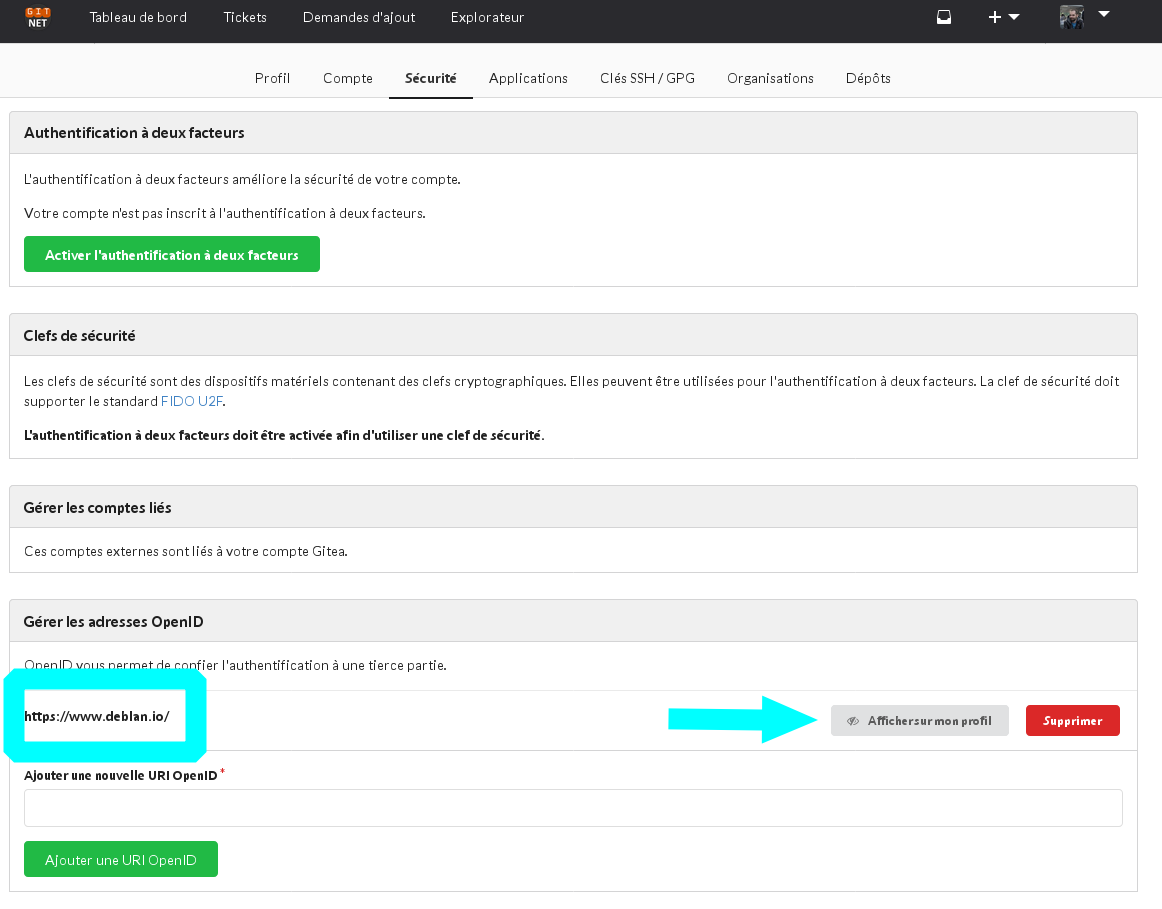Image resolution: width=1162 pixels, height=909 pixels.
Task: Follow the FIDO U2F link
Action: point(192,401)
